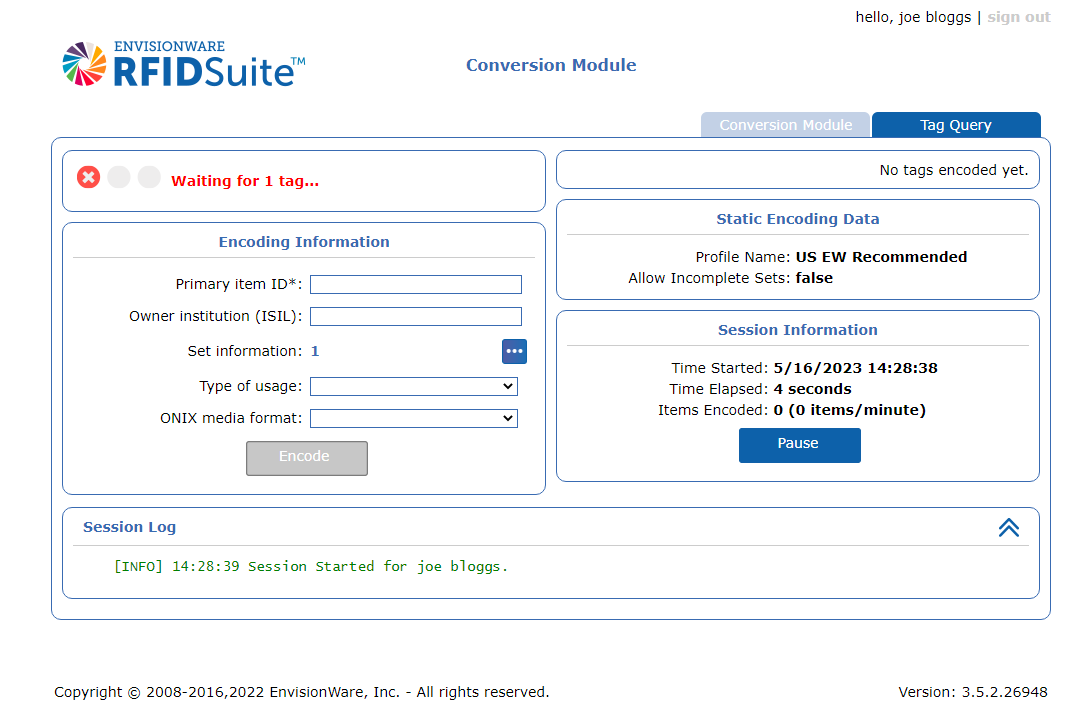The image size is (1088, 715).
Task: Click items encoded '0 (0 items/minute)' value
Action: 849,410
